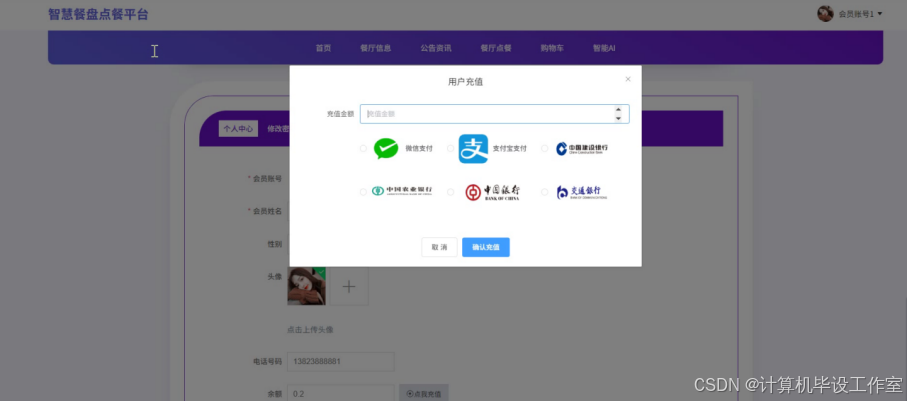Click the red Bank of China logo
Viewport: 907px width, 401px height.
point(492,192)
